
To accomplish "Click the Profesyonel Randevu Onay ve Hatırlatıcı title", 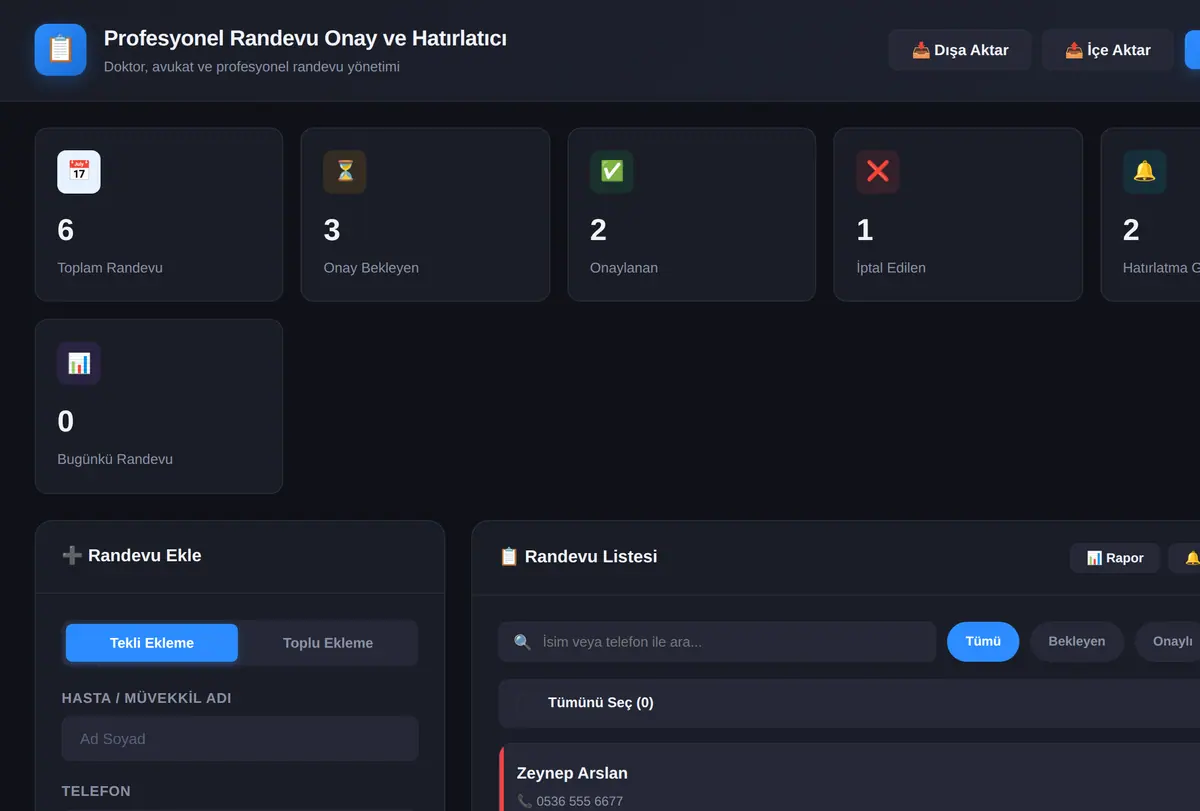I will click(x=305, y=38).
